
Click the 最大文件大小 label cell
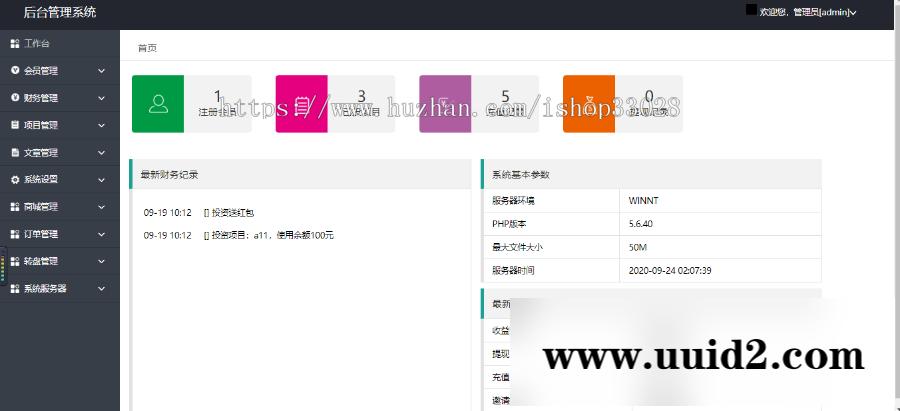552,247
